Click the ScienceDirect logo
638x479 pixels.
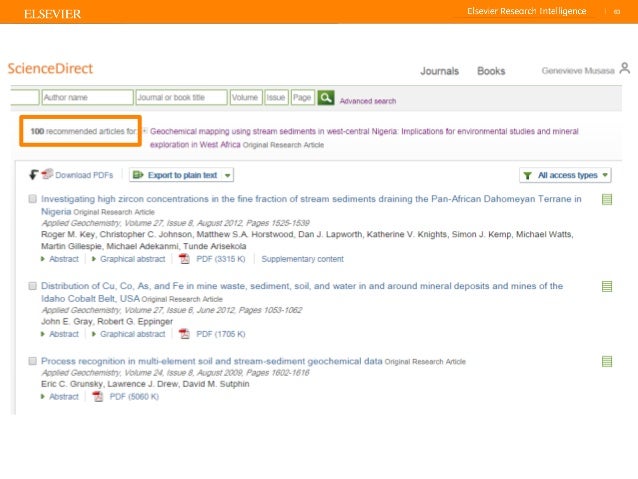(50, 68)
